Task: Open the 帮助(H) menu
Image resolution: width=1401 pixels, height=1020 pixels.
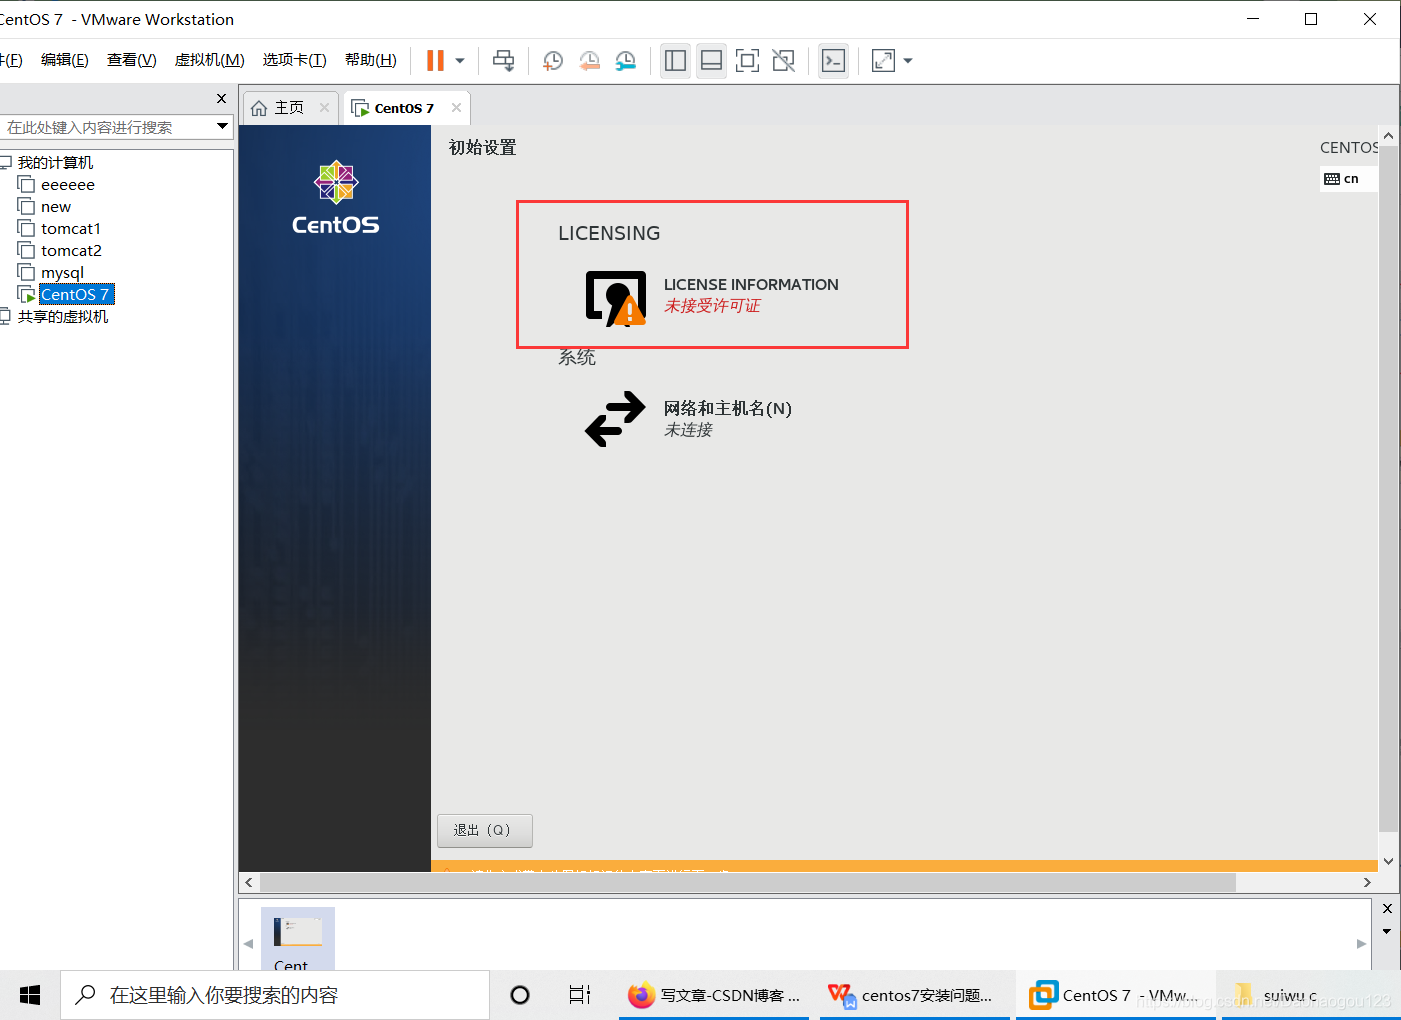Action: [371, 60]
